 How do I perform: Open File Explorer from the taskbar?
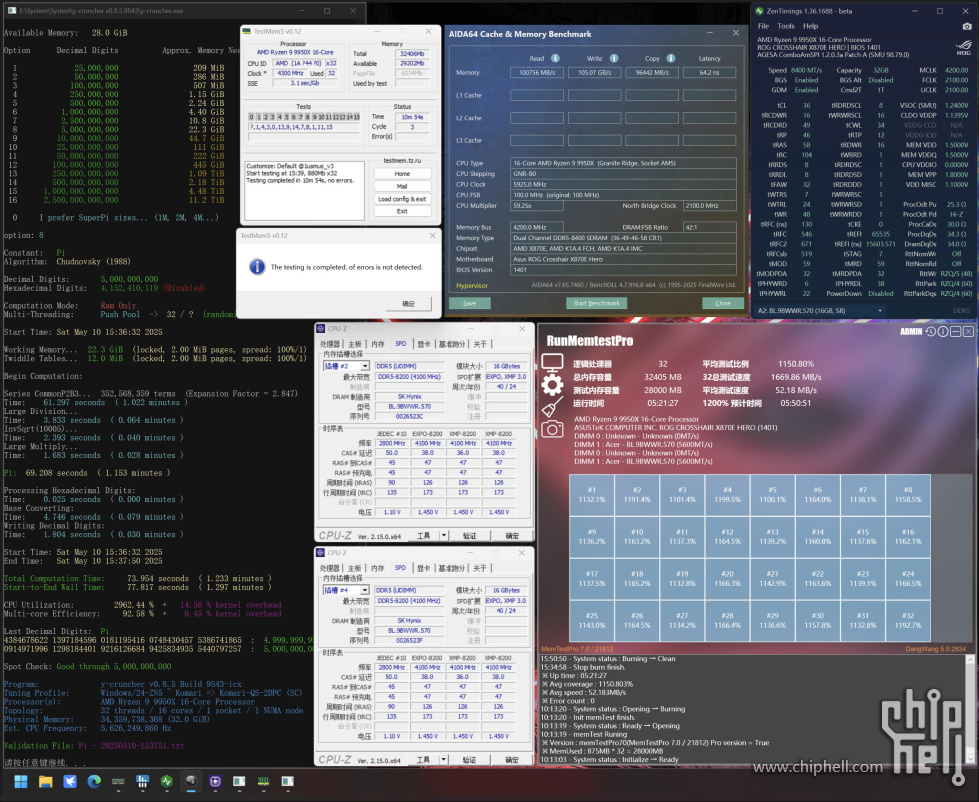[46, 781]
